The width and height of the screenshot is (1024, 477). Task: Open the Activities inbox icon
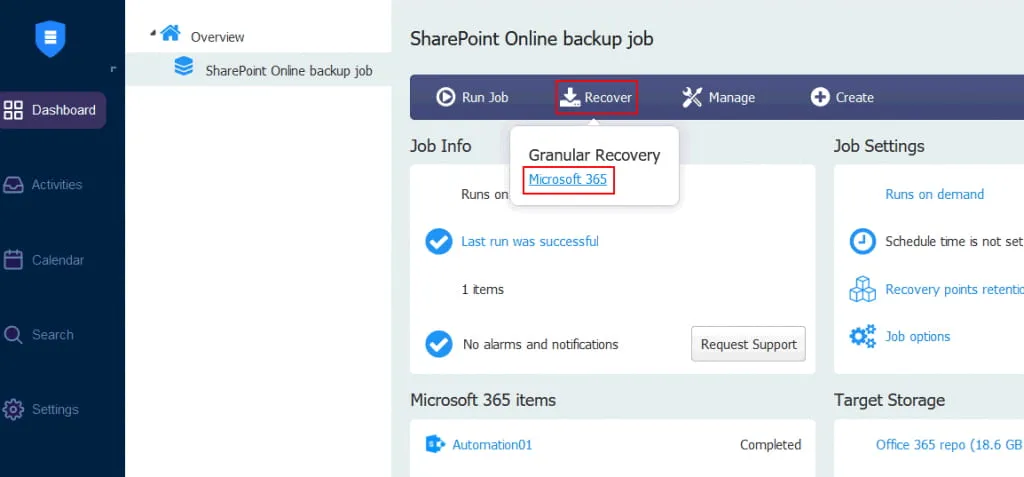(x=14, y=185)
